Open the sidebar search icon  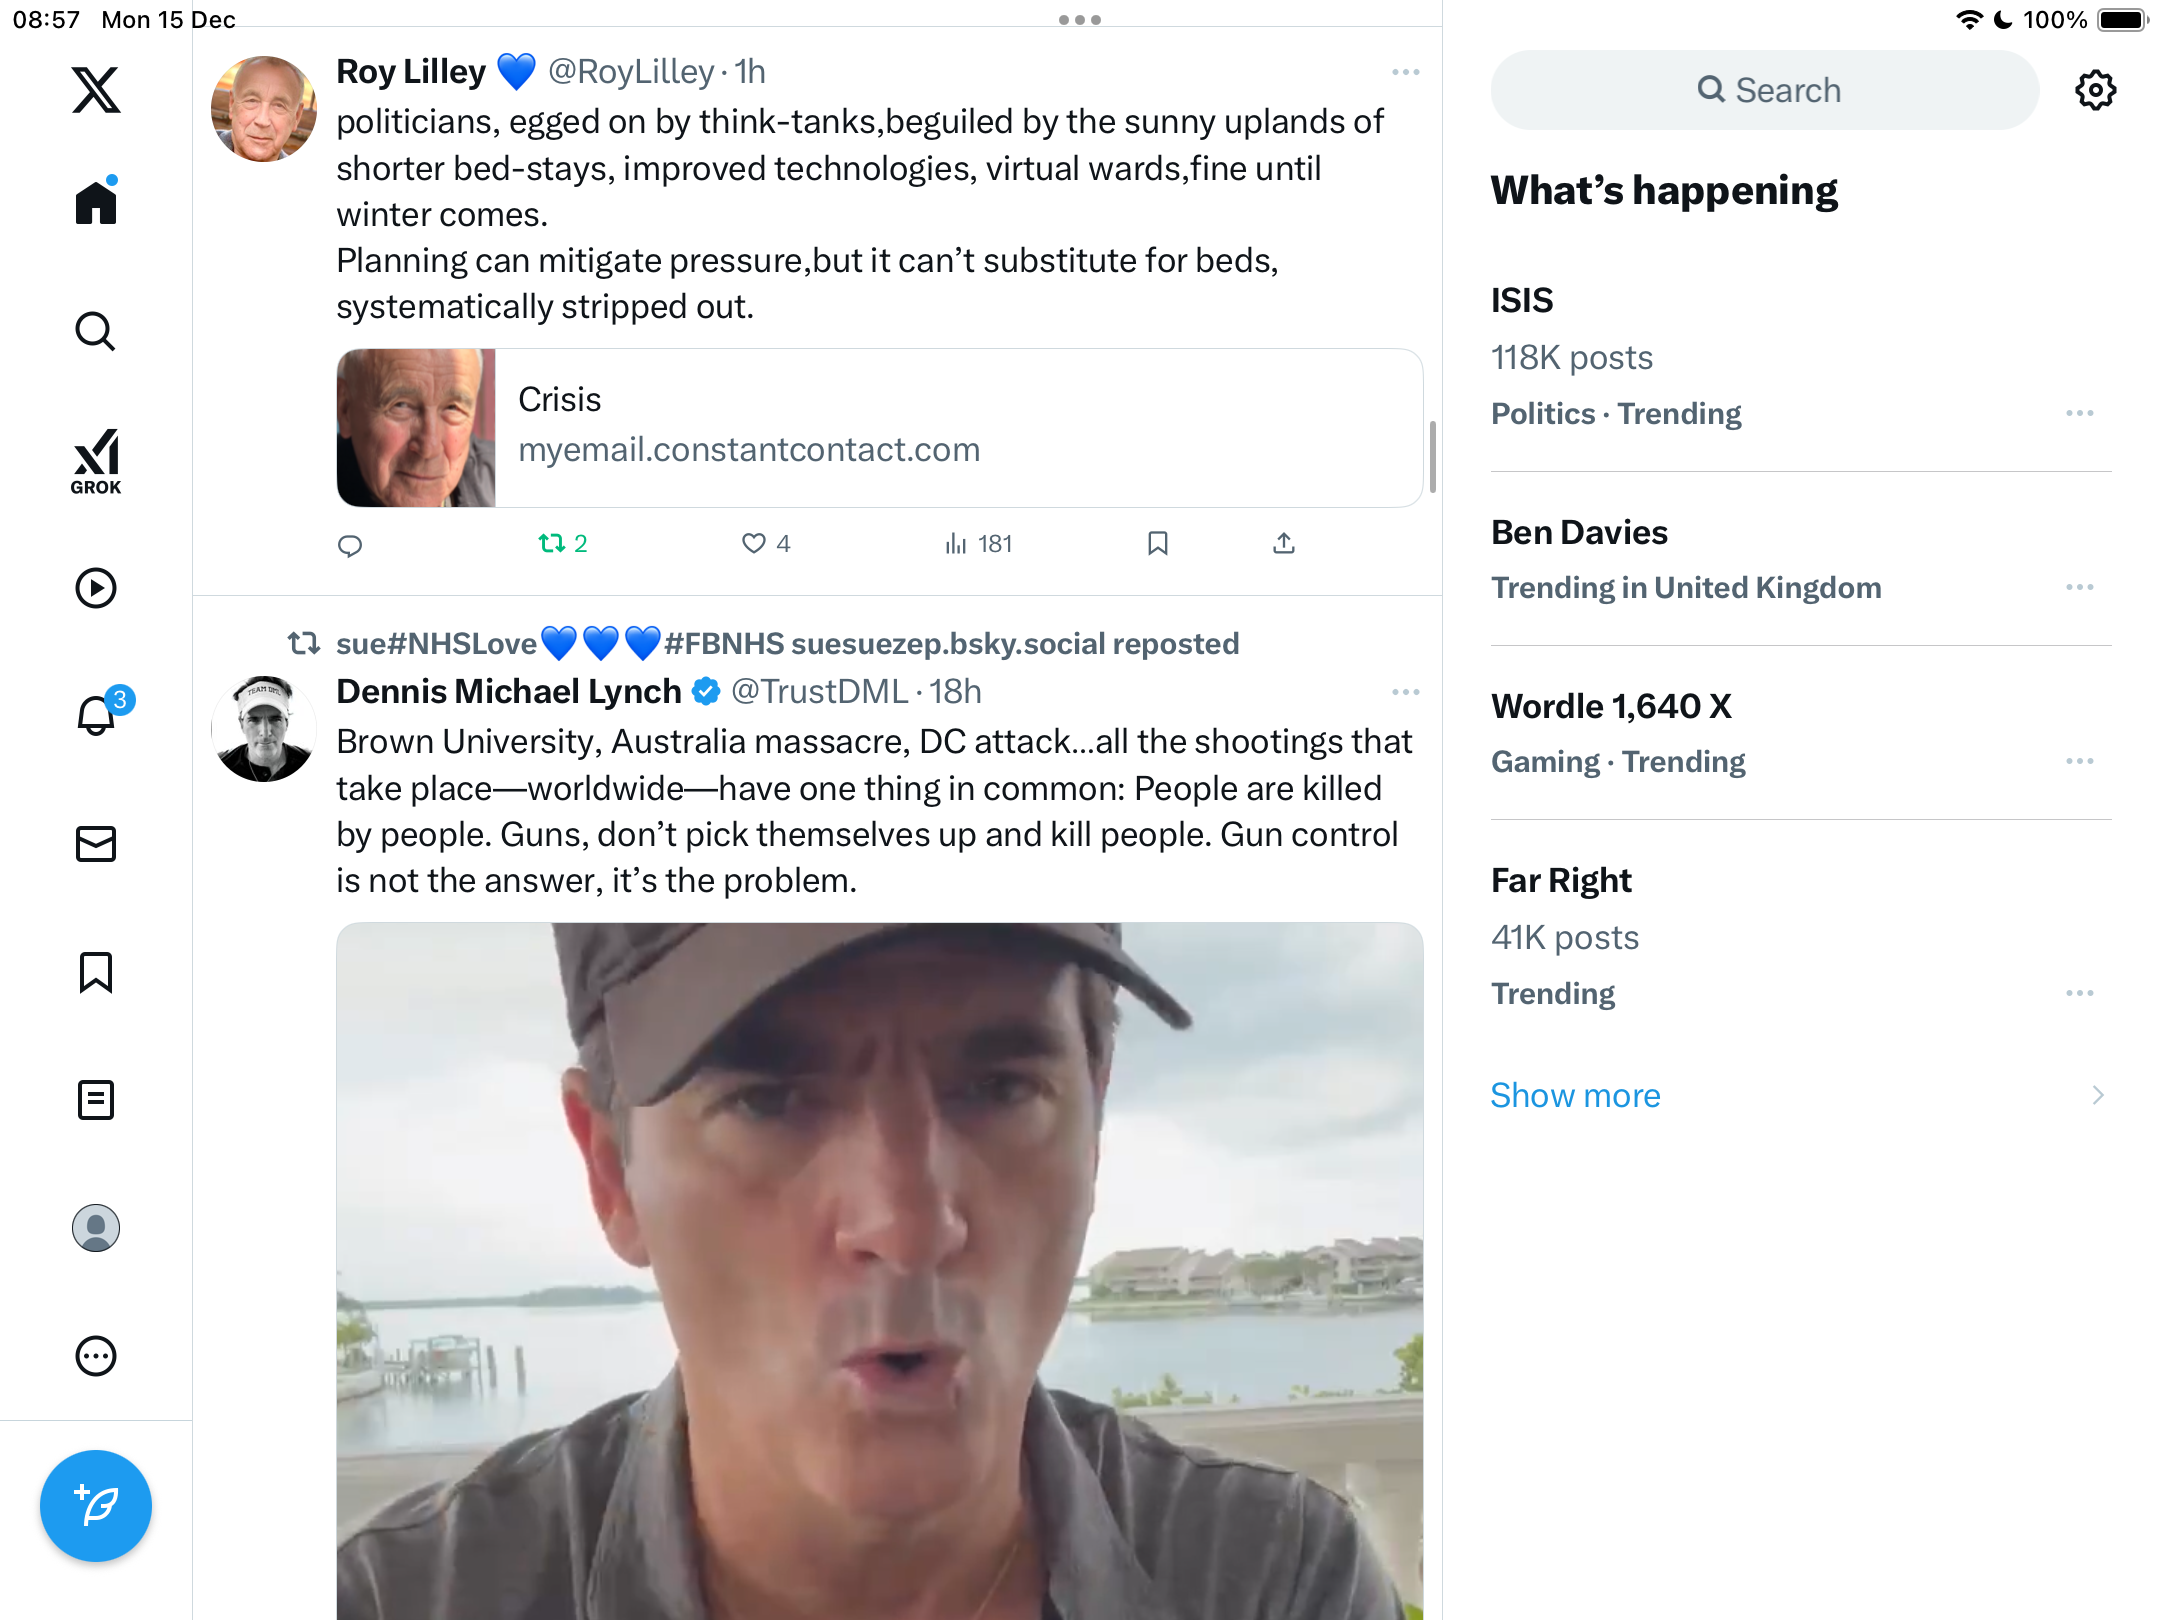(96, 332)
